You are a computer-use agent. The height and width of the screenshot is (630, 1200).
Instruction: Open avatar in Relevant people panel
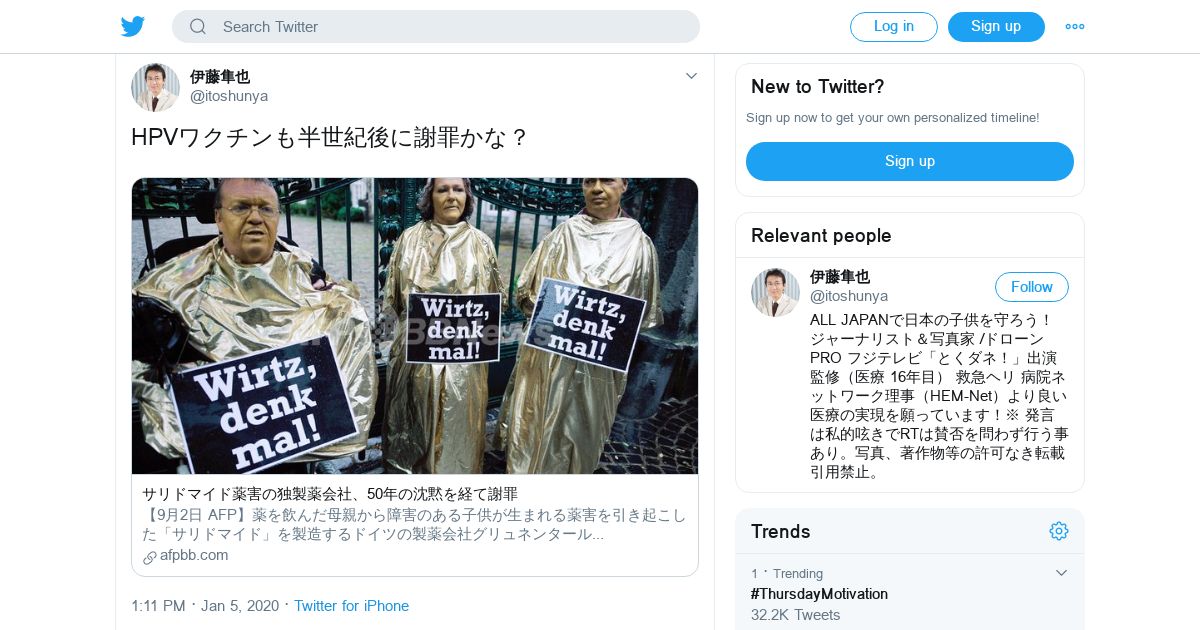click(x=775, y=292)
